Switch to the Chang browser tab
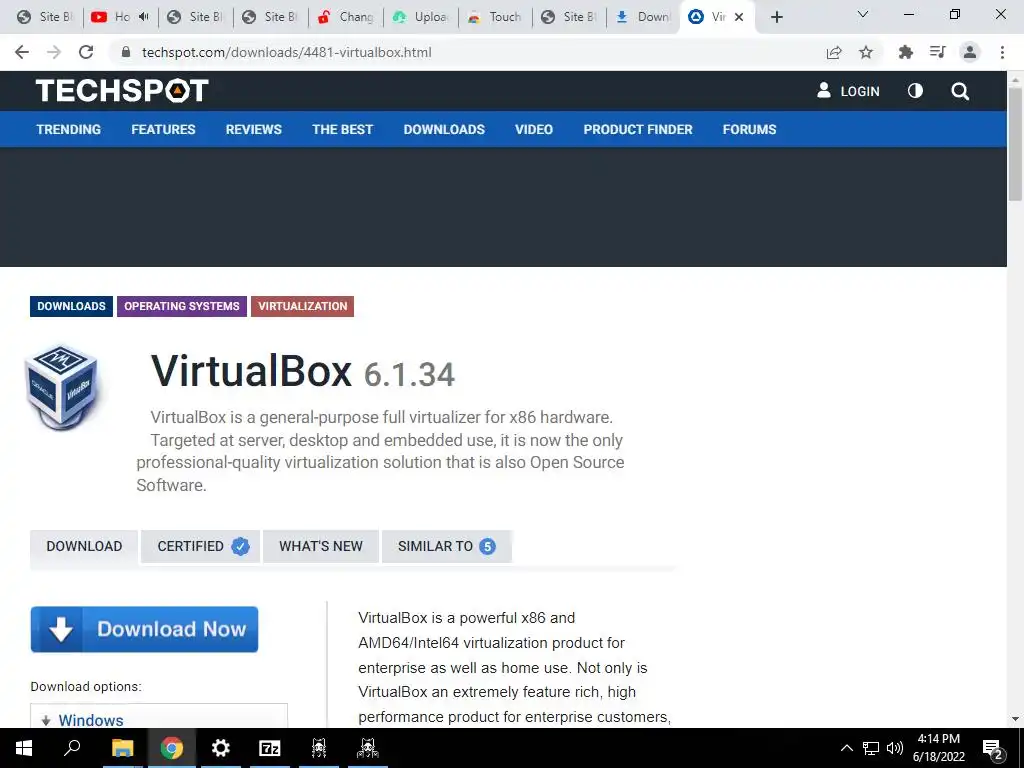This screenshot has height=768, width=1024. 345,17
